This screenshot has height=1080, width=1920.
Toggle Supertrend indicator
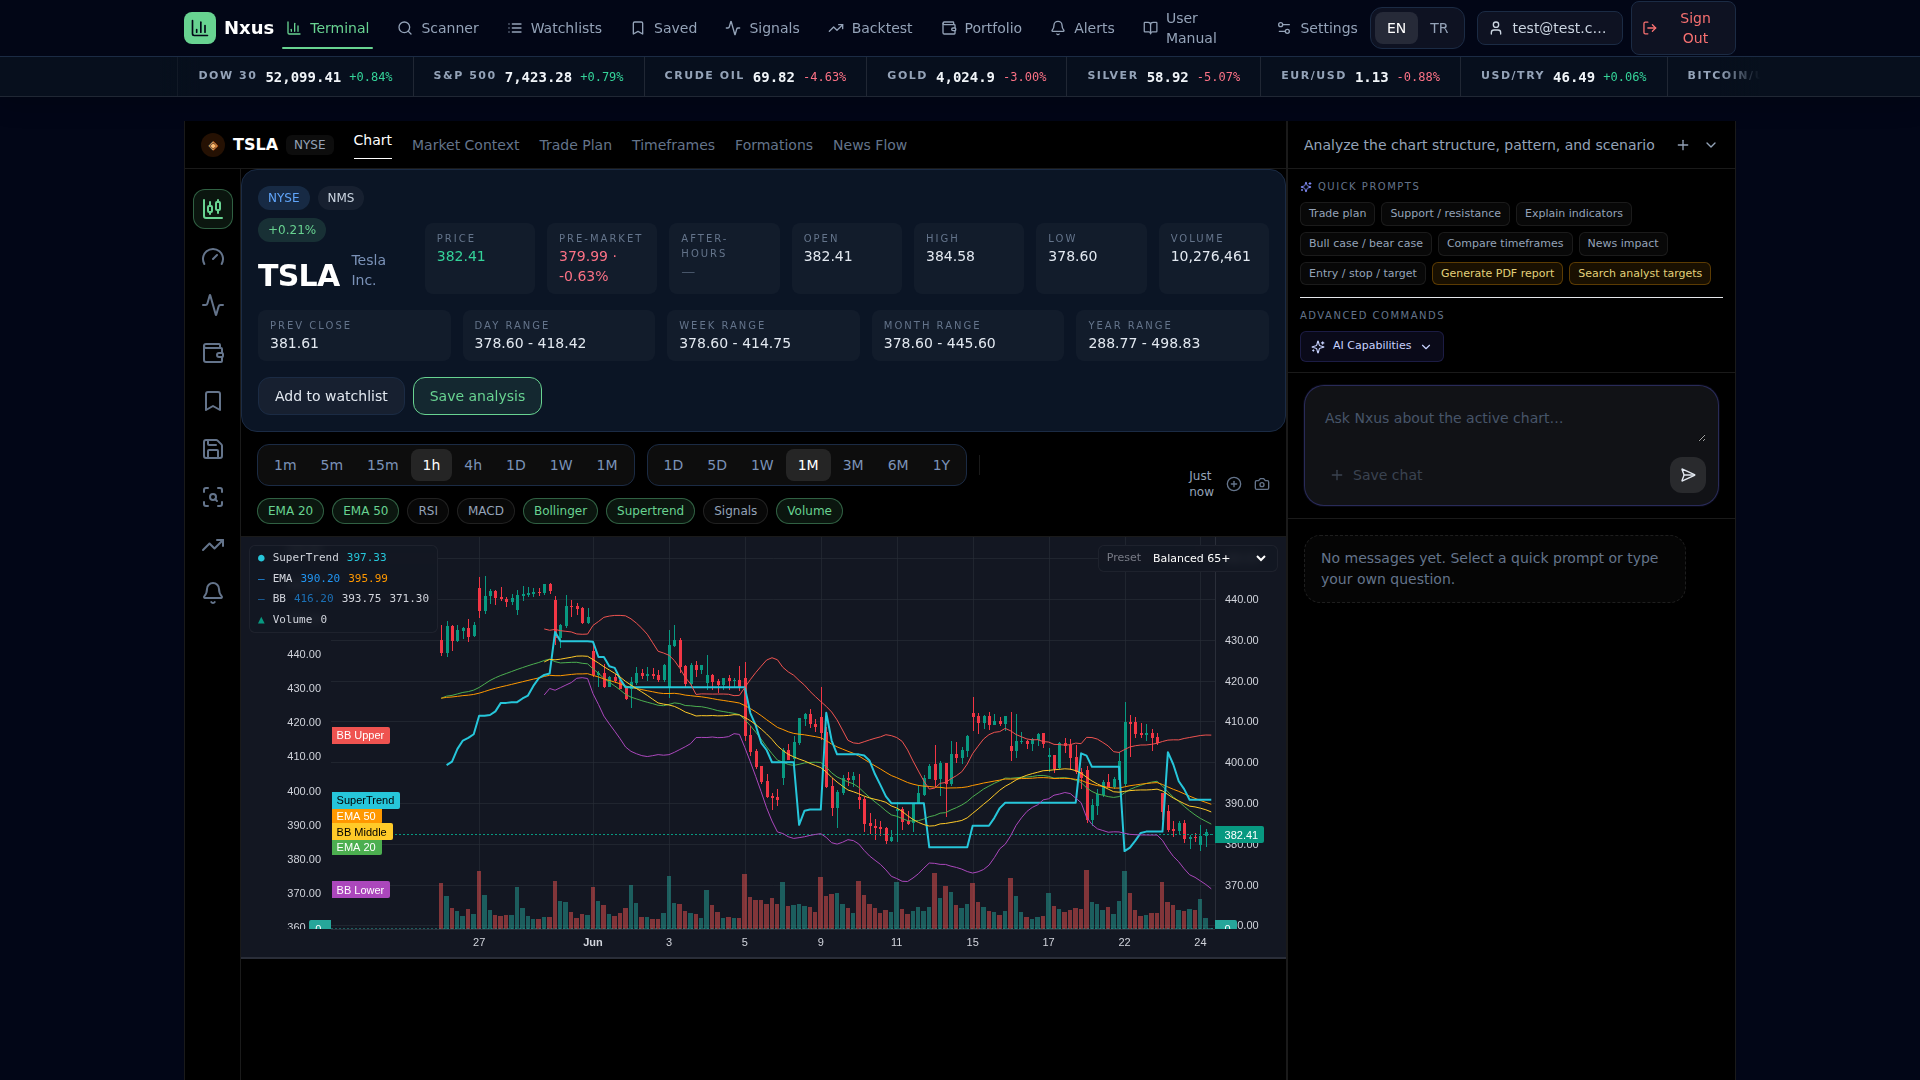(x=650, y=511)
